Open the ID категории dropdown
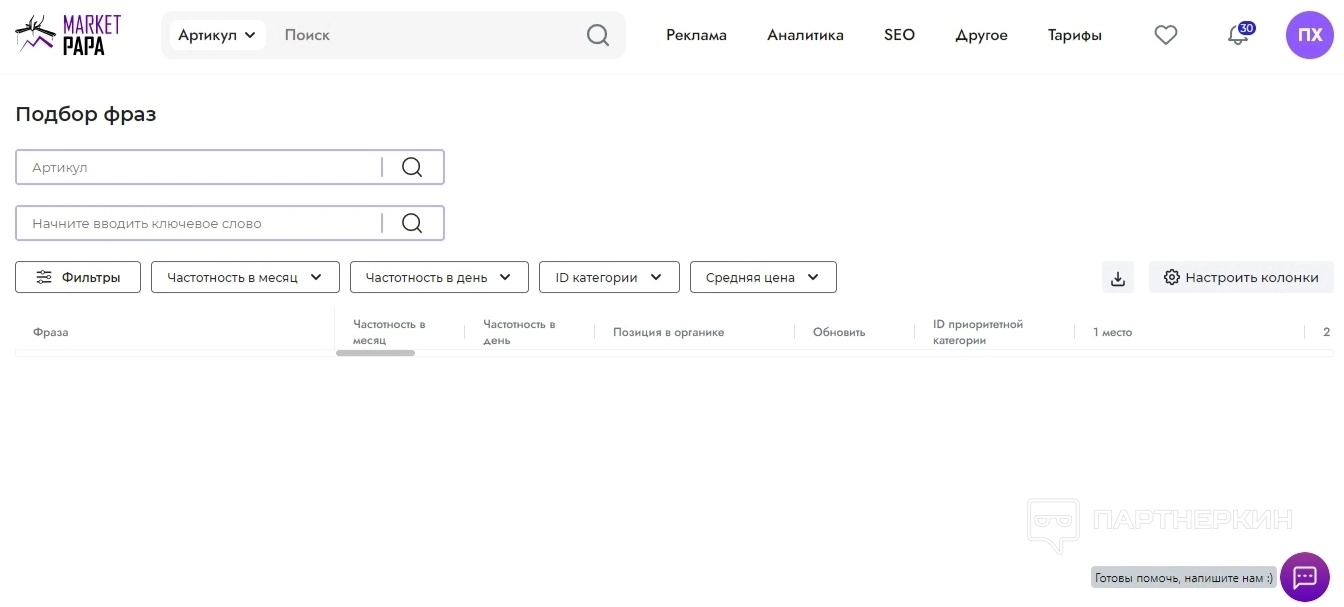1344x607 pixels. click(x=609, y=277)
